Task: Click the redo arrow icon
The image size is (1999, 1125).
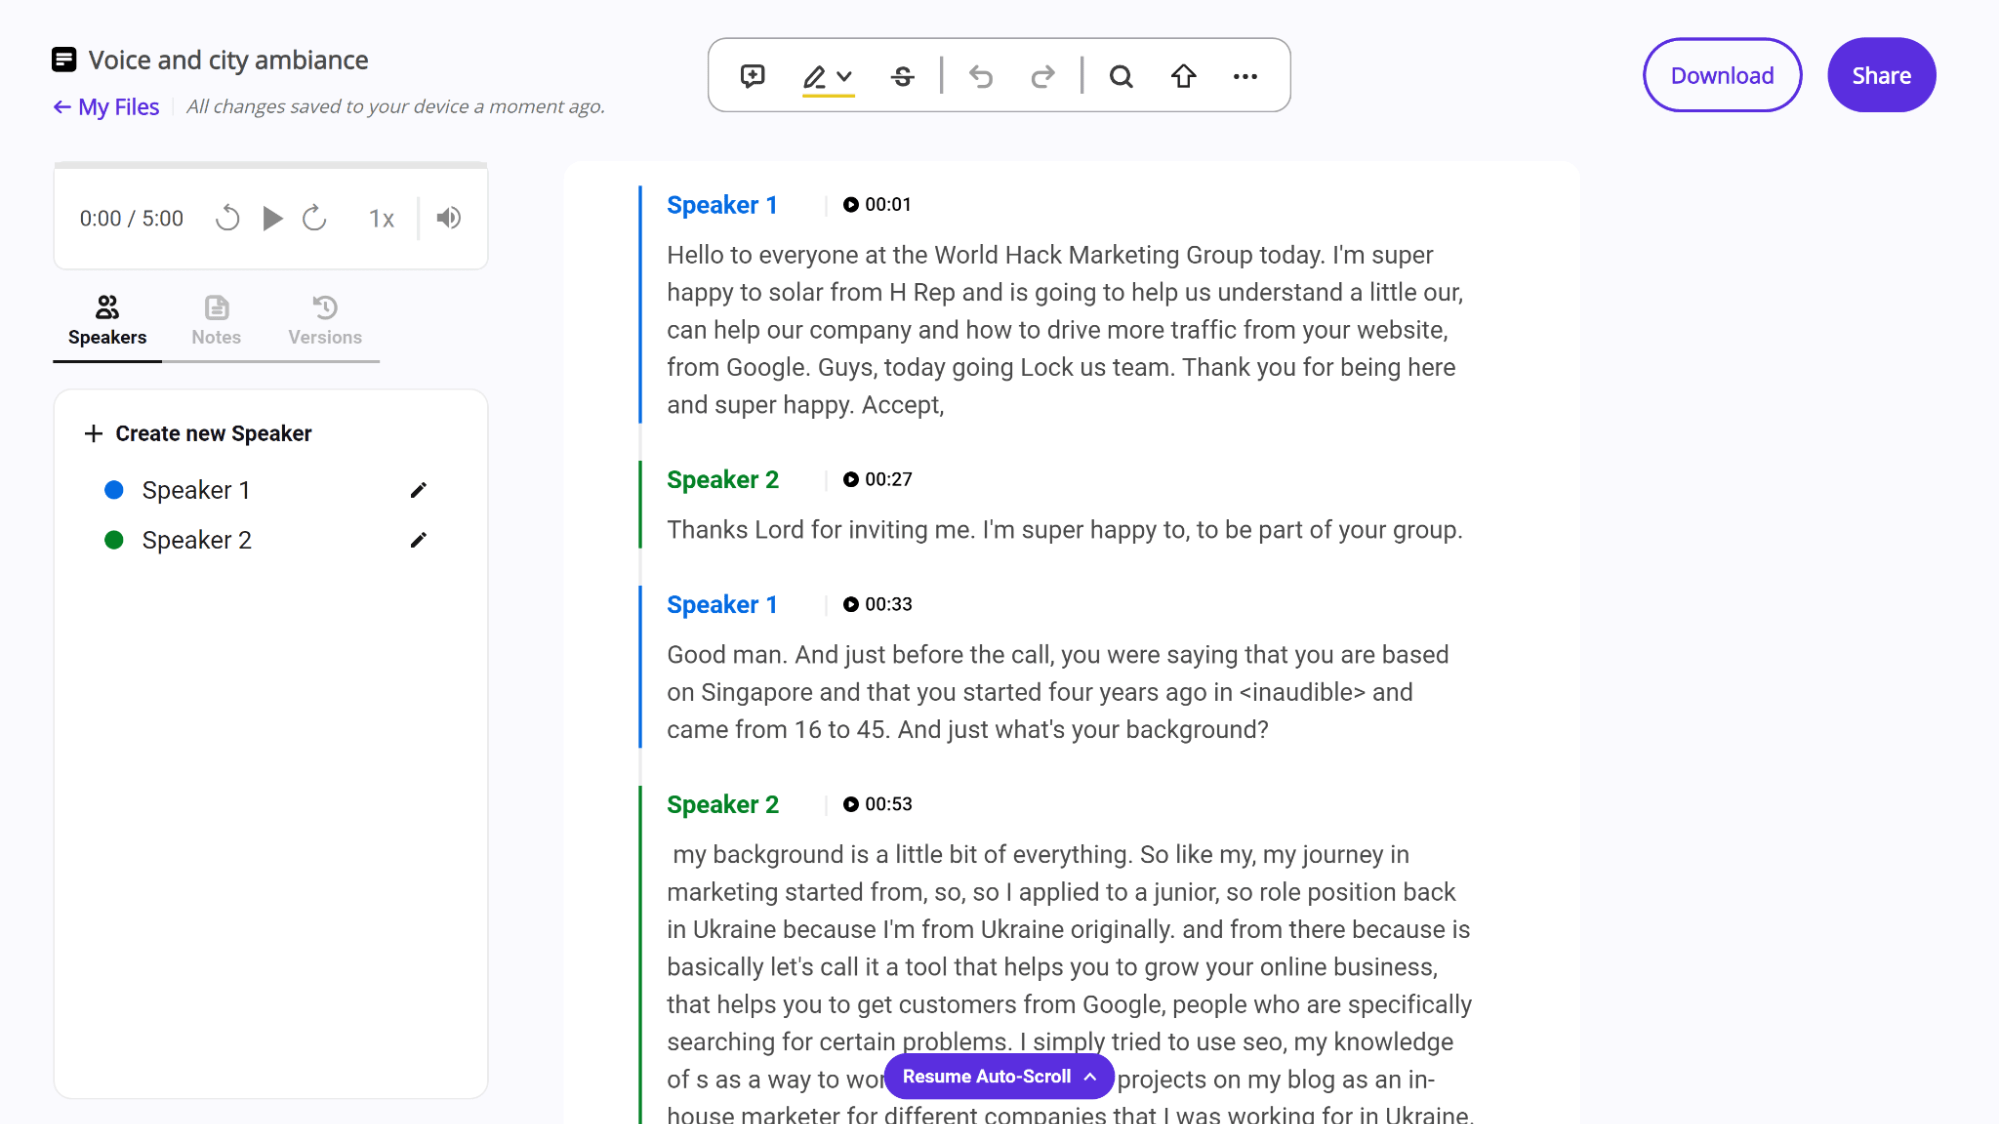Action: (1043, 74)
